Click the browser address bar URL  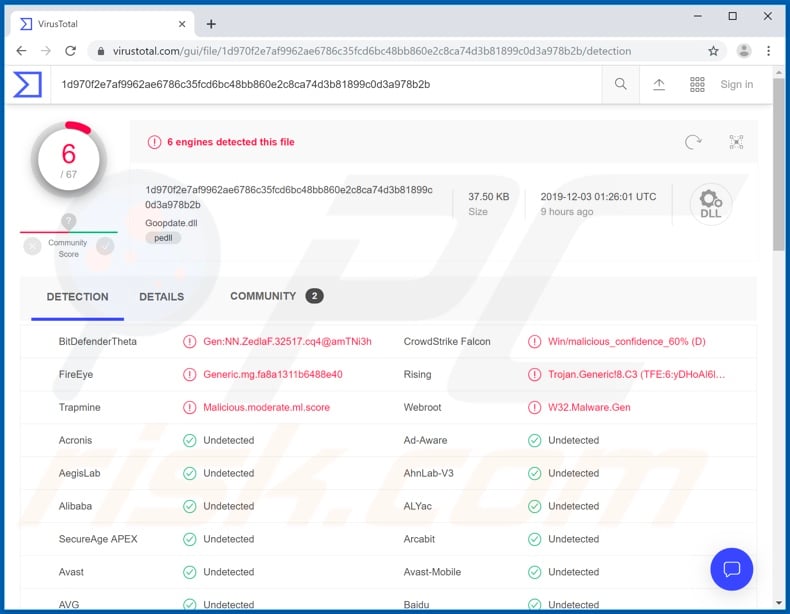[372, 51]
